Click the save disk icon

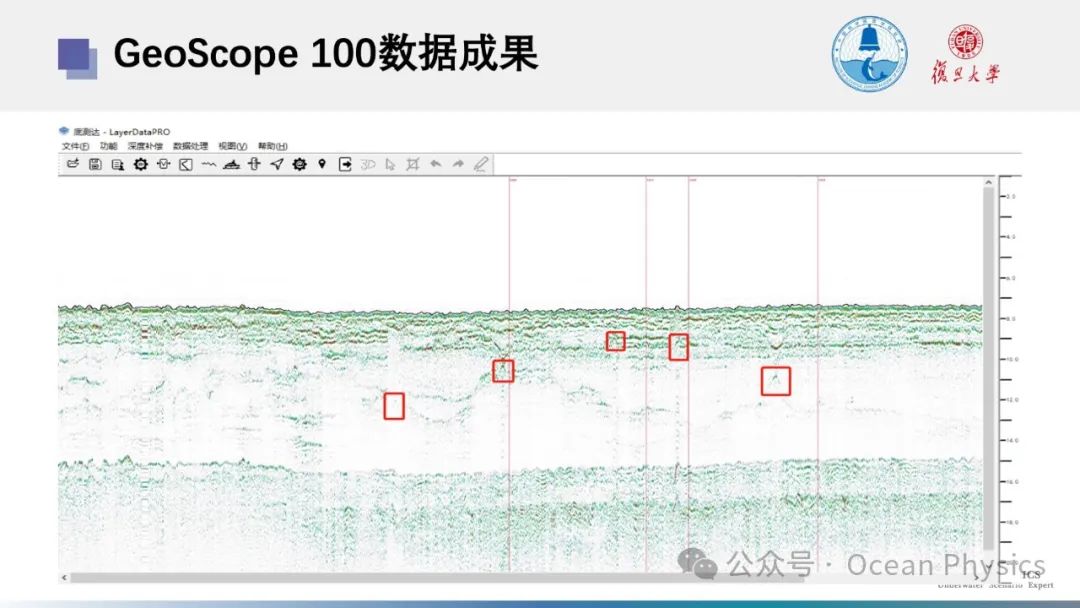[x=95, y=165]
